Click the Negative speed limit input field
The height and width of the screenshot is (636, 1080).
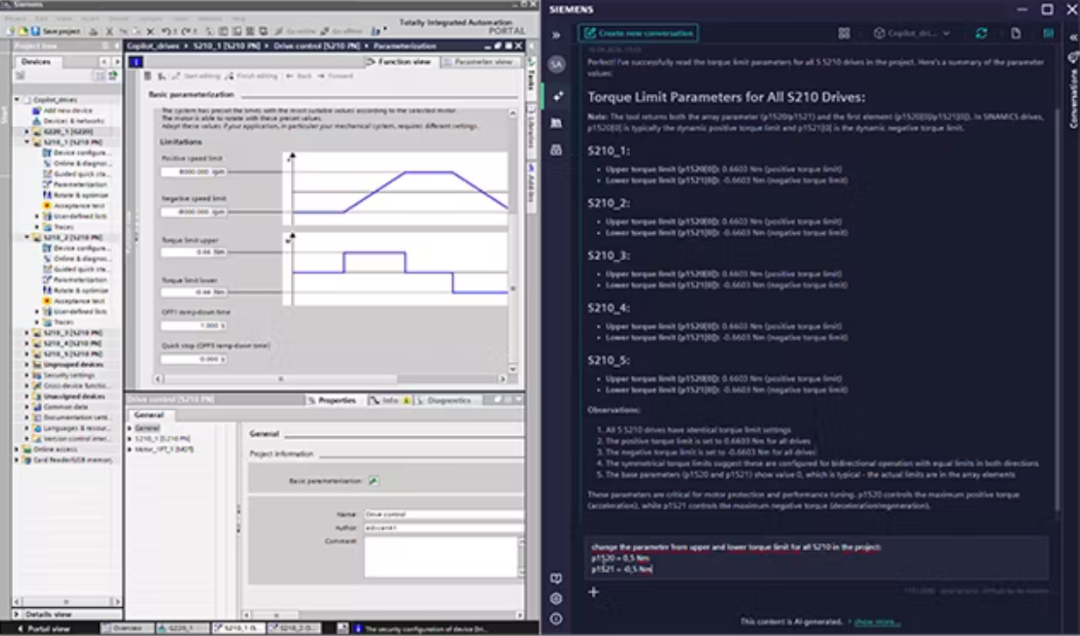coord(194,212)
